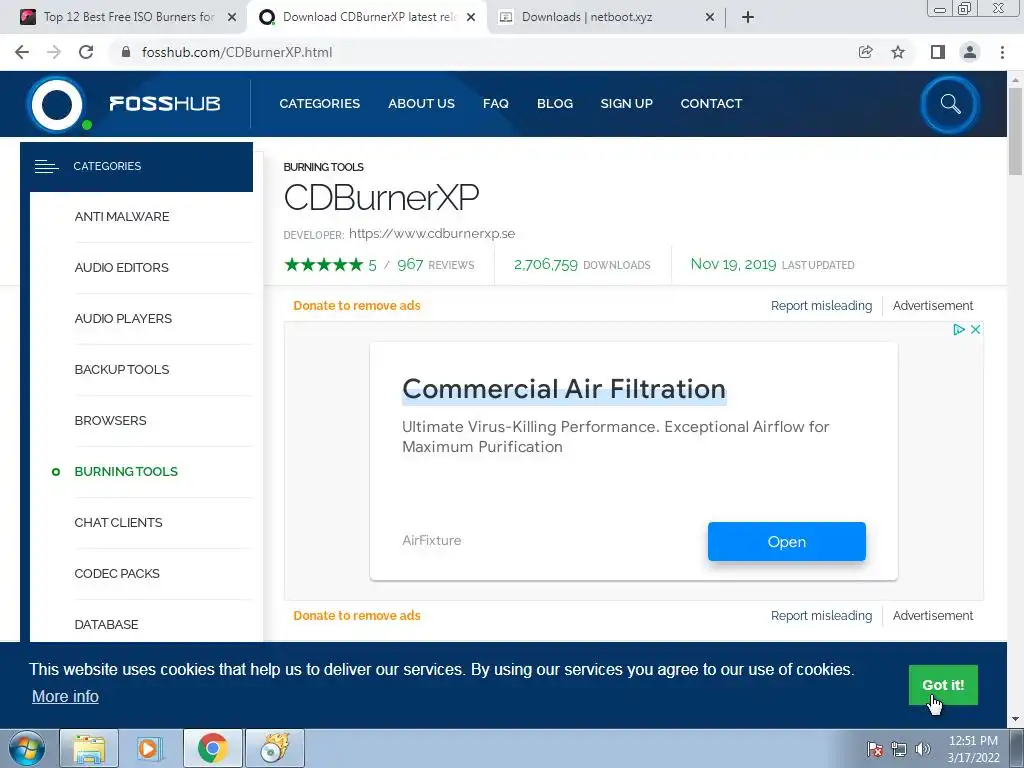Click the FOSSHUB wordmark text
The image size is (1024, 768).
point(165,104)
